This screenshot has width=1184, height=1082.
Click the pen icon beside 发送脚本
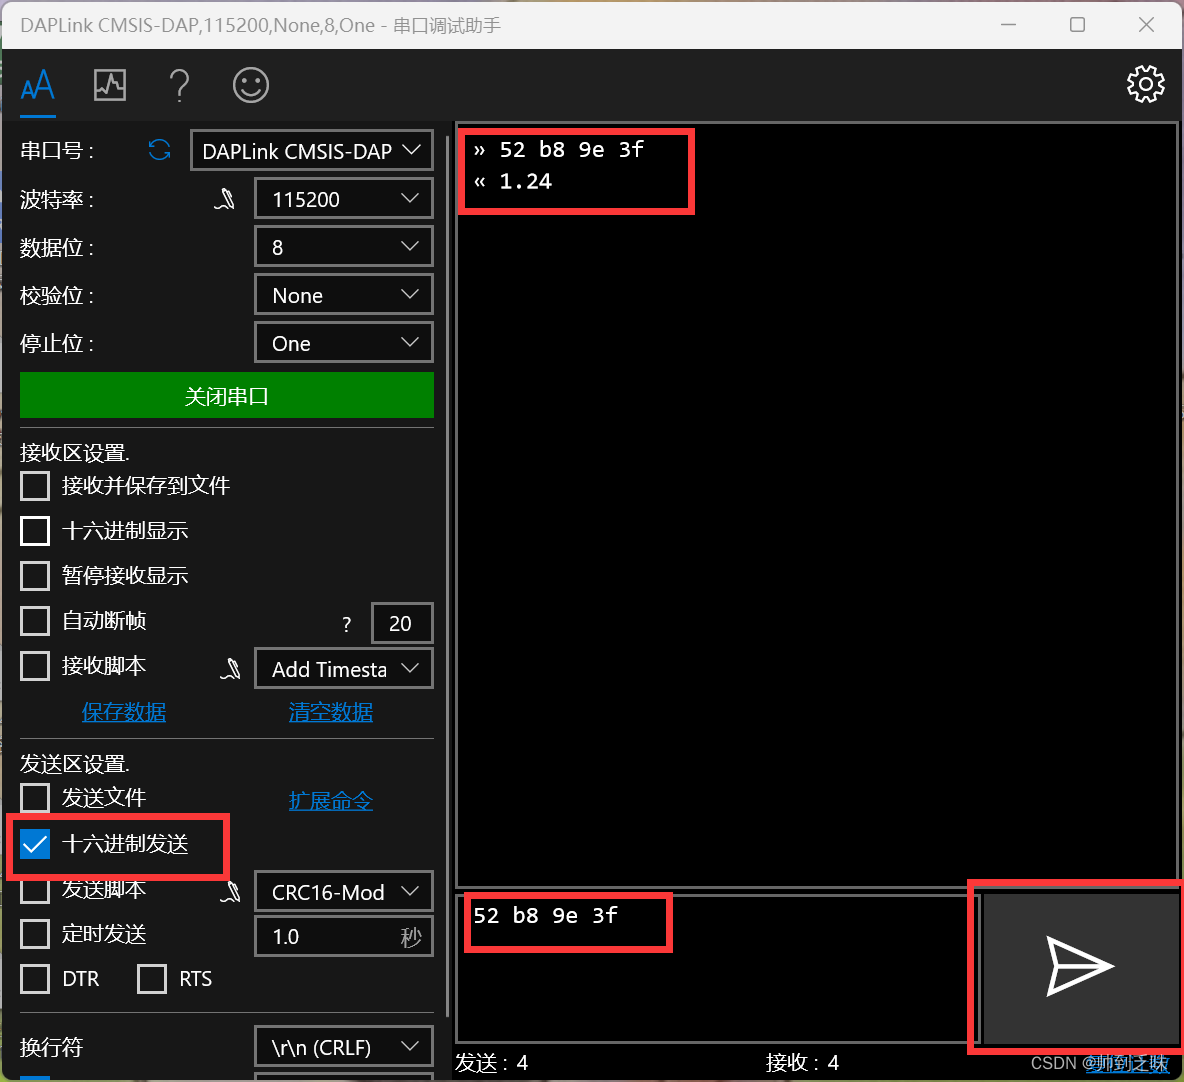[x=231, y=891]
